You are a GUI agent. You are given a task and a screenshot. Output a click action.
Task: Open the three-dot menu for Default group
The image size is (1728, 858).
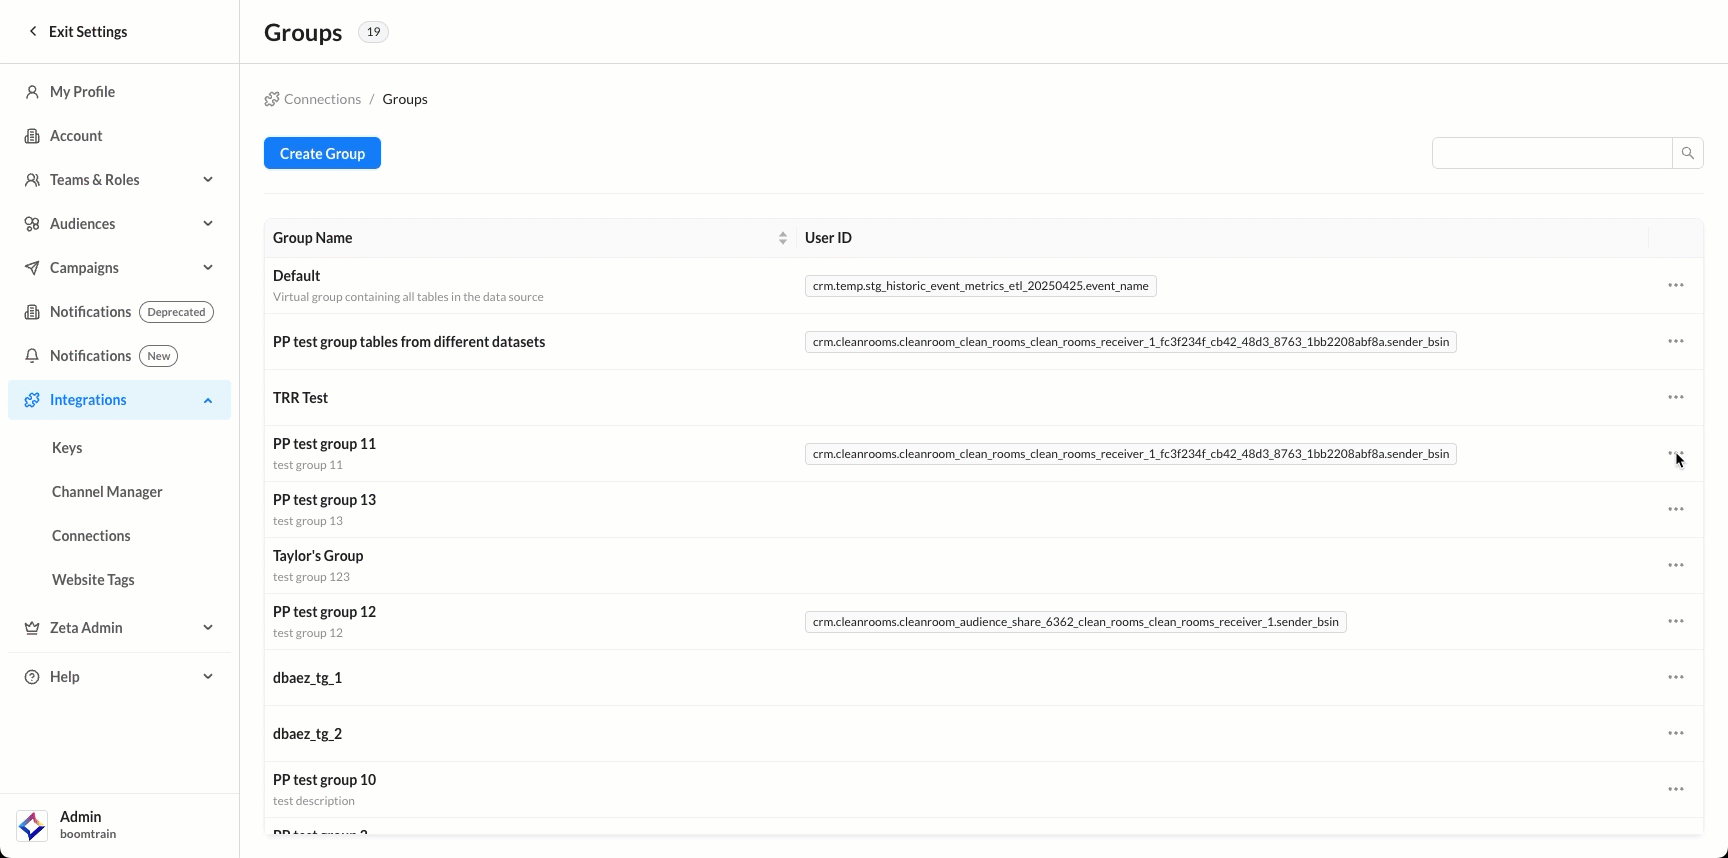pyautogui.click(x=1676, y=286)
